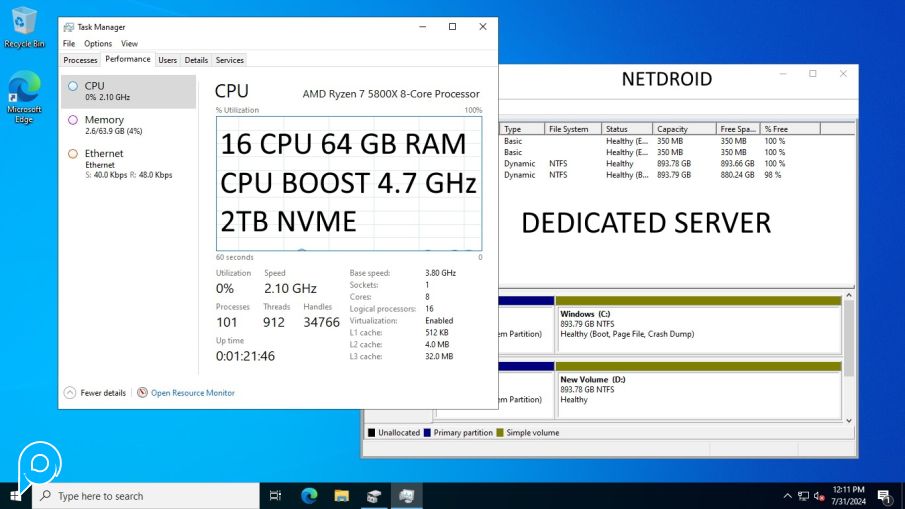Open the Options menu in Task Manager

pos(98,44)
